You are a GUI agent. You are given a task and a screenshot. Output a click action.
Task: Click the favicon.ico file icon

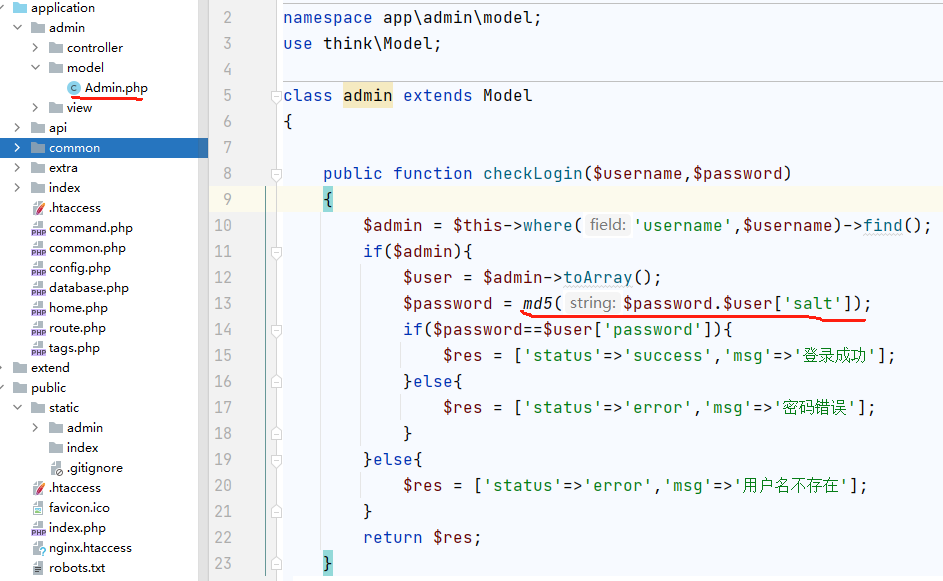pos(39,508)
